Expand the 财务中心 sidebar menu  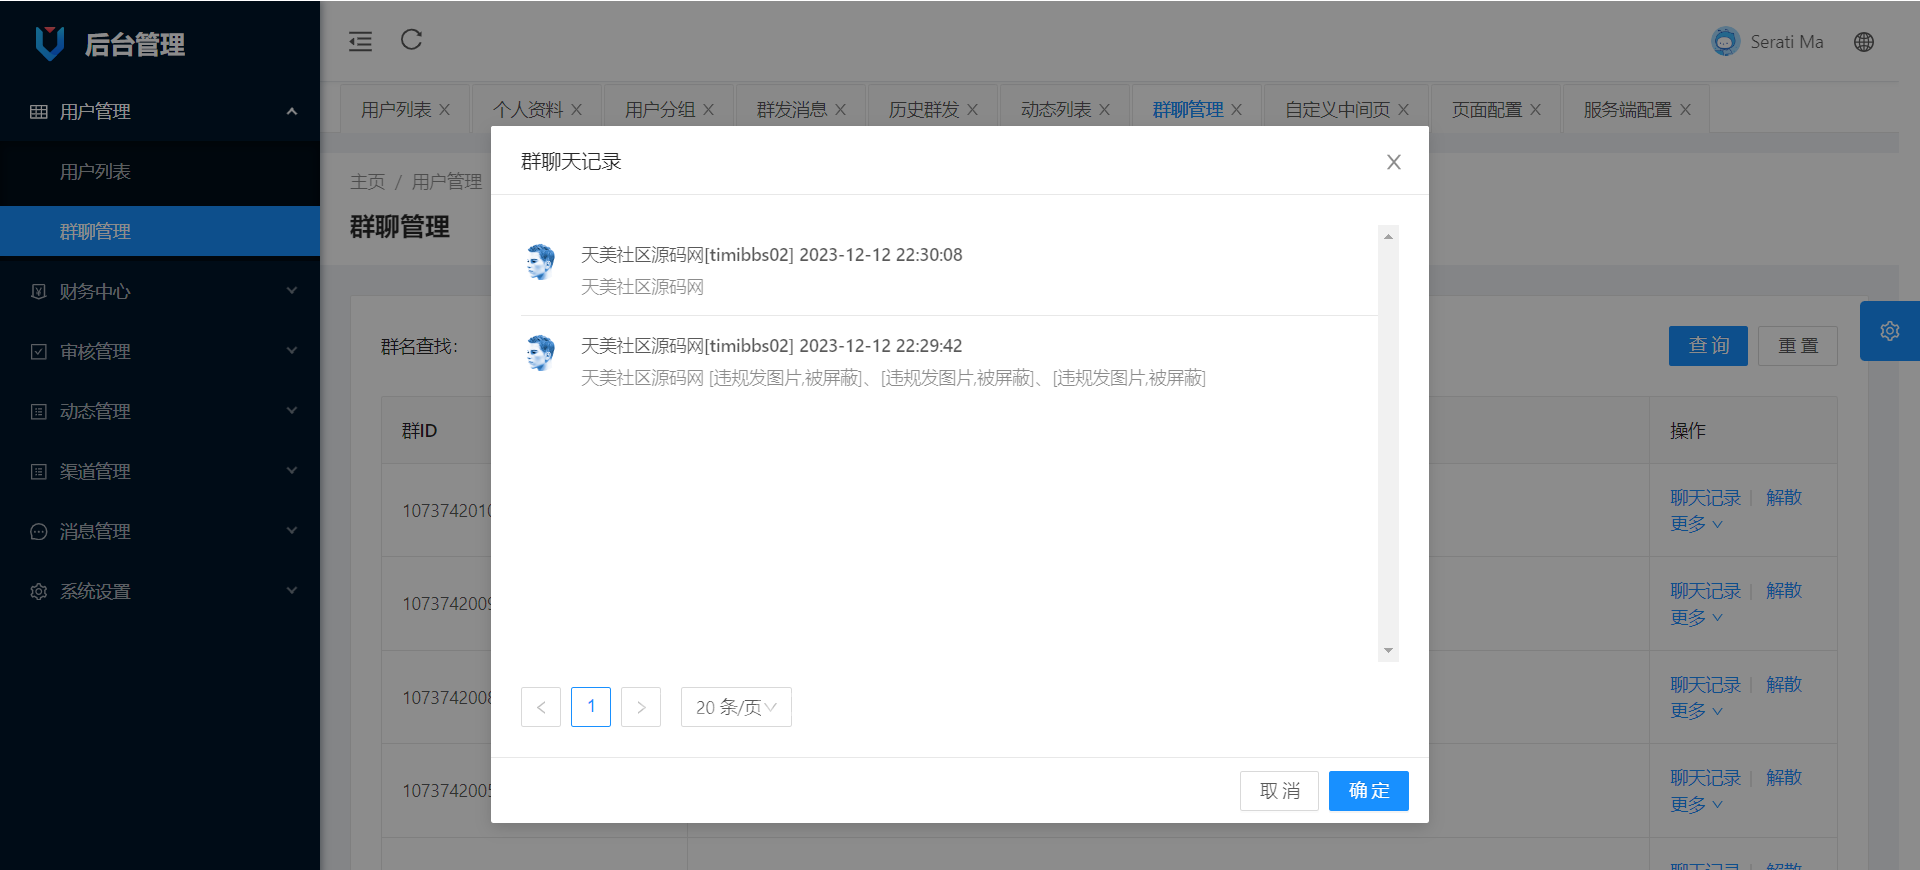coord(160,291)
